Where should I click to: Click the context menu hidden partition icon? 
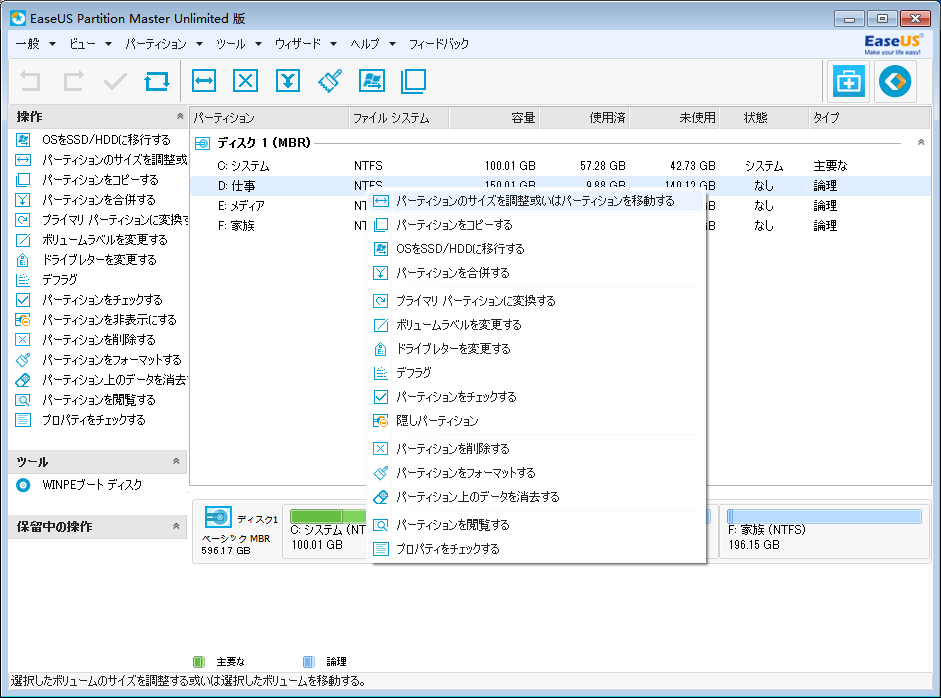pyautogui.click(x=380, y=421)
